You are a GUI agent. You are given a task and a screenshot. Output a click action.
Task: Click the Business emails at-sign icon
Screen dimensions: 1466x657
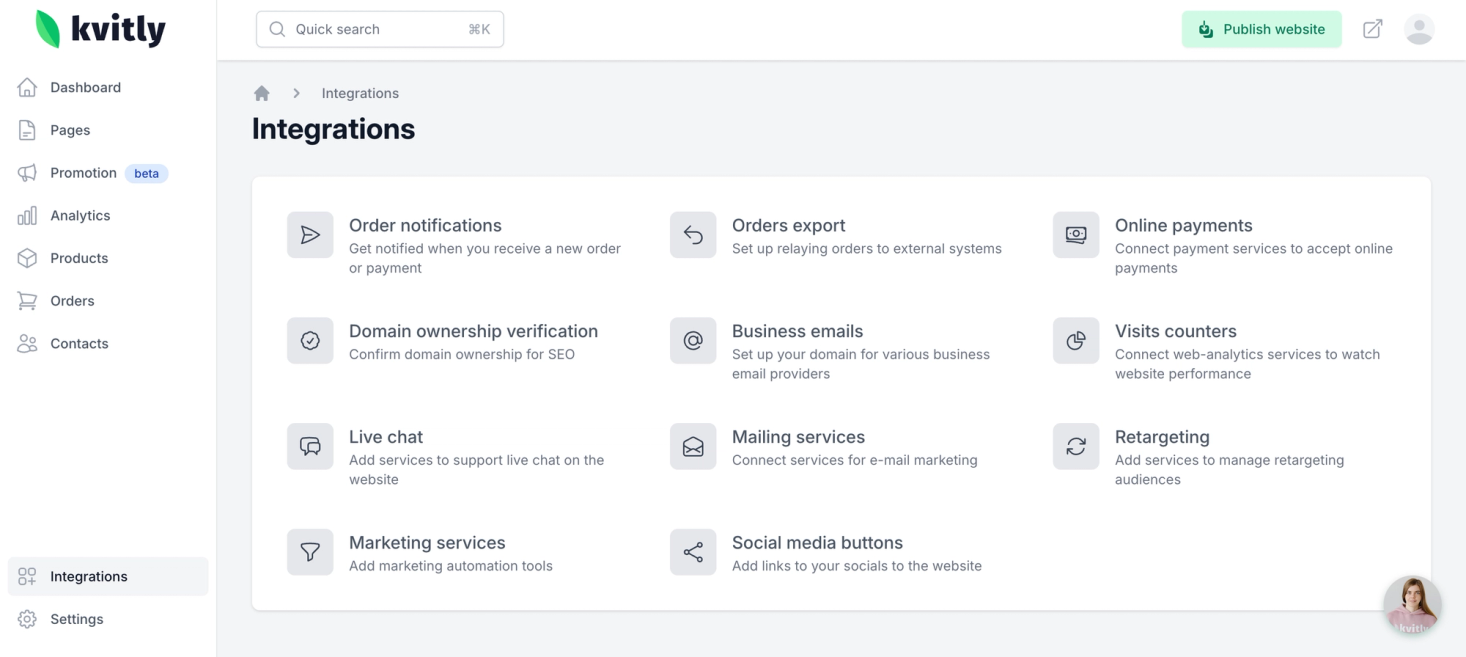click(x=693, y=341)
